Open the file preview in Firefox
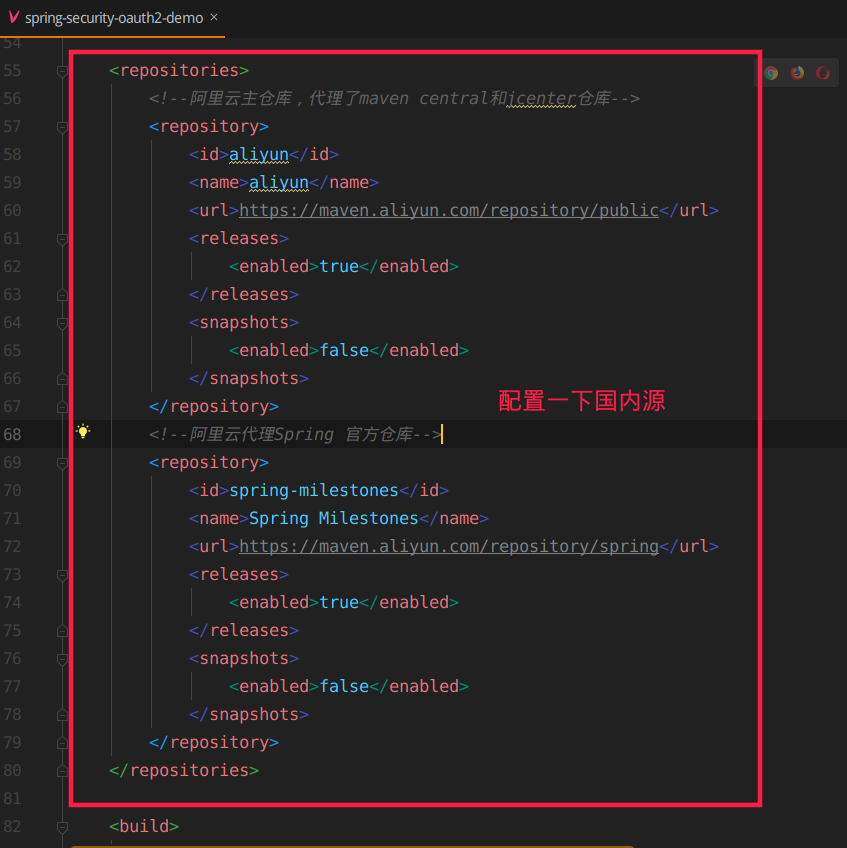This screenshot has height=848, width=847. pos(796,73)
